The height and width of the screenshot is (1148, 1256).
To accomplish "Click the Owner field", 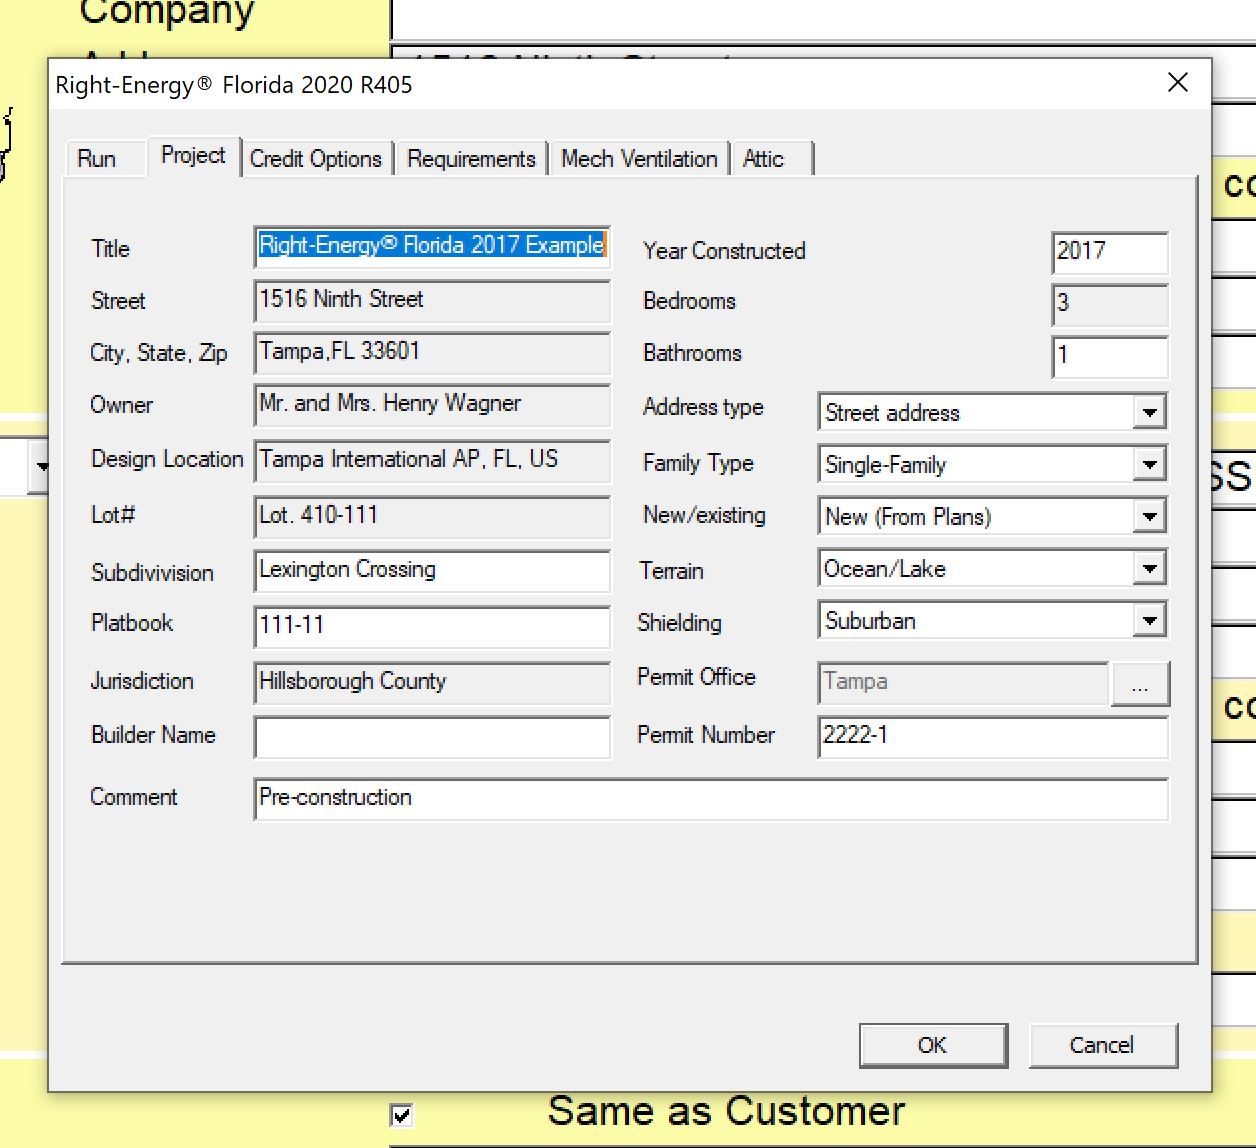I will tap(432, 404).
